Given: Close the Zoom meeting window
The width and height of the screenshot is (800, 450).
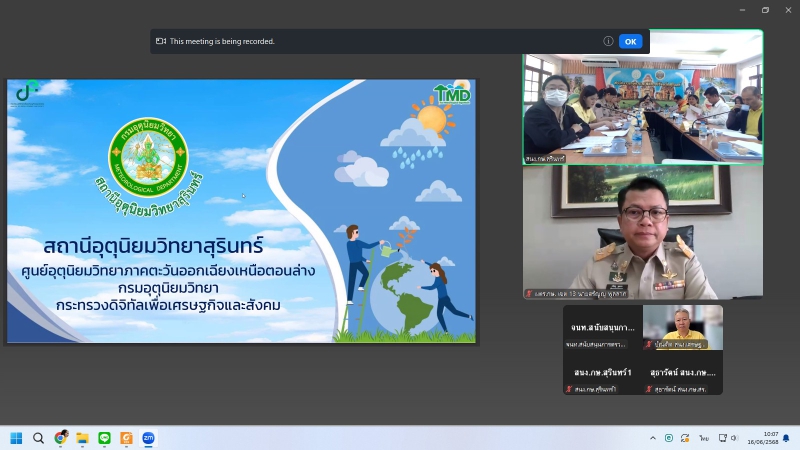Looking at the screenshot, I should coord(788,10).
